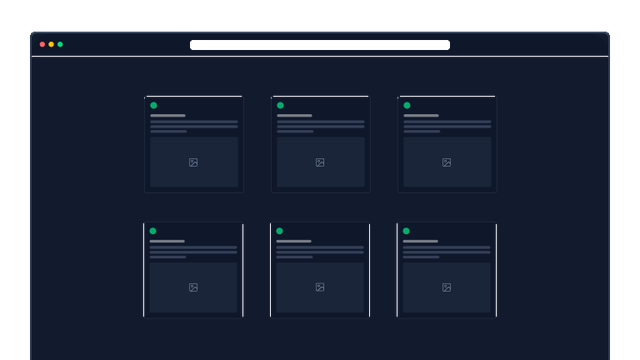This screenshot has width=640, height=360.
Task: Click the green status dot on top-right card
Action: 407,105
